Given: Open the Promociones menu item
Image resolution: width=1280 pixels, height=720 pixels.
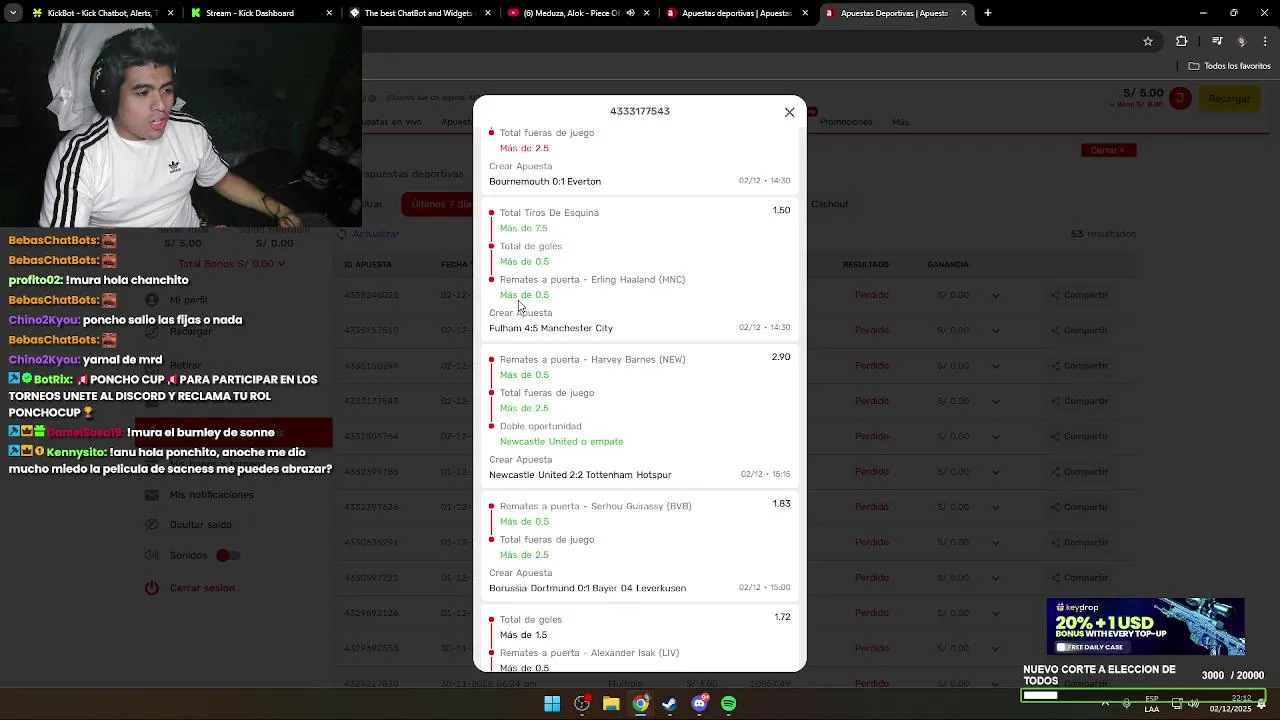Looking at the screenshot, I should (x=846, y=122).
